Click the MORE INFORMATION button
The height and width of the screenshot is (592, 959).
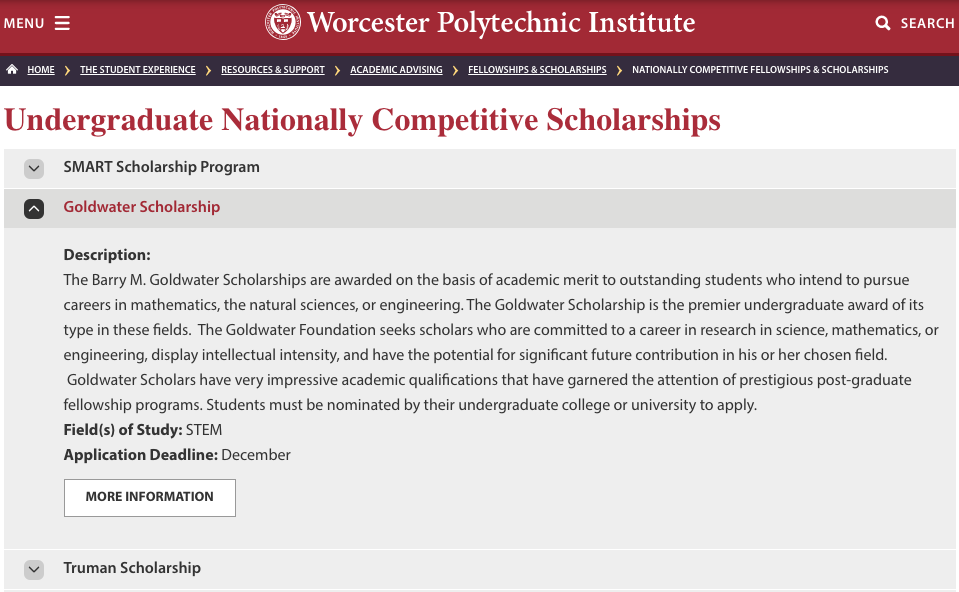(150, 497)
